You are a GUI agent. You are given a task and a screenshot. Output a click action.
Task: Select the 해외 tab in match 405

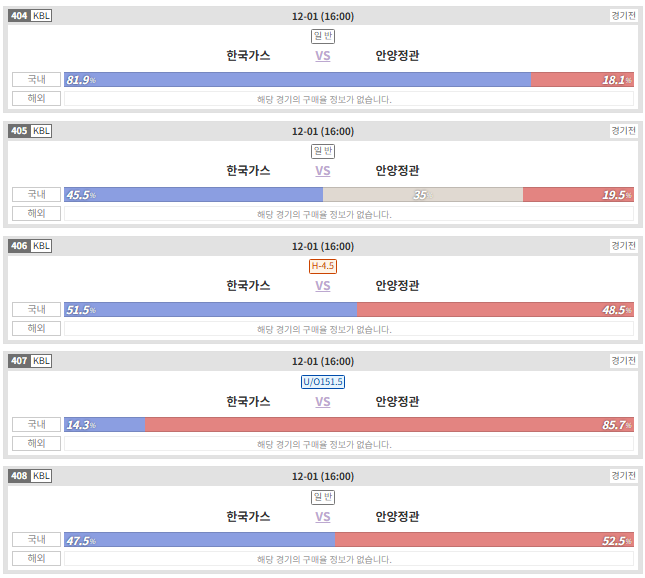click(37, 214)
